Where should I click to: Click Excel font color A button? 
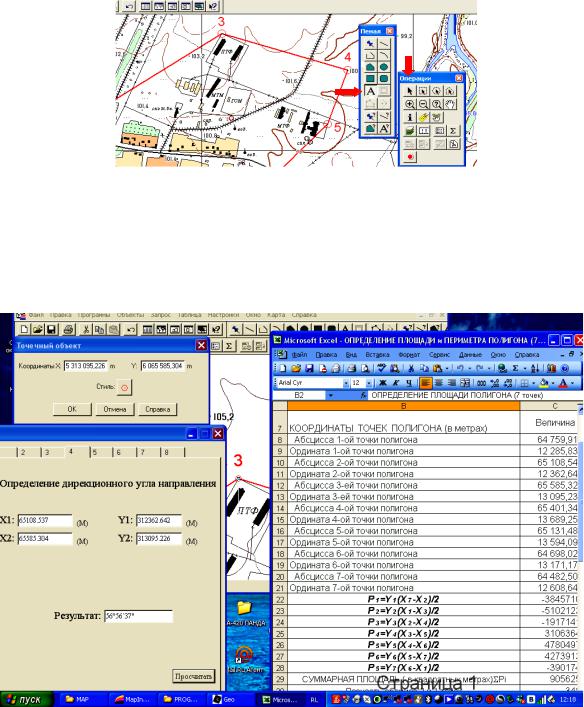(563, 383)
